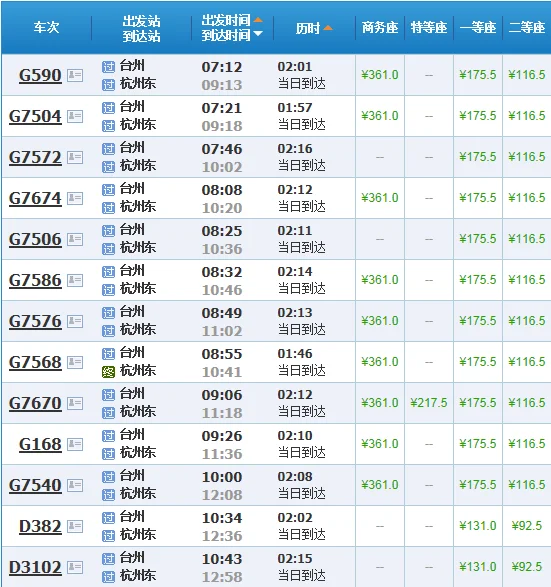The height and width of the screenshot is (587, 551).
Task: Click duration 02:16 in G7572 row
Action: pyautogui.click(x=295, y=149)
